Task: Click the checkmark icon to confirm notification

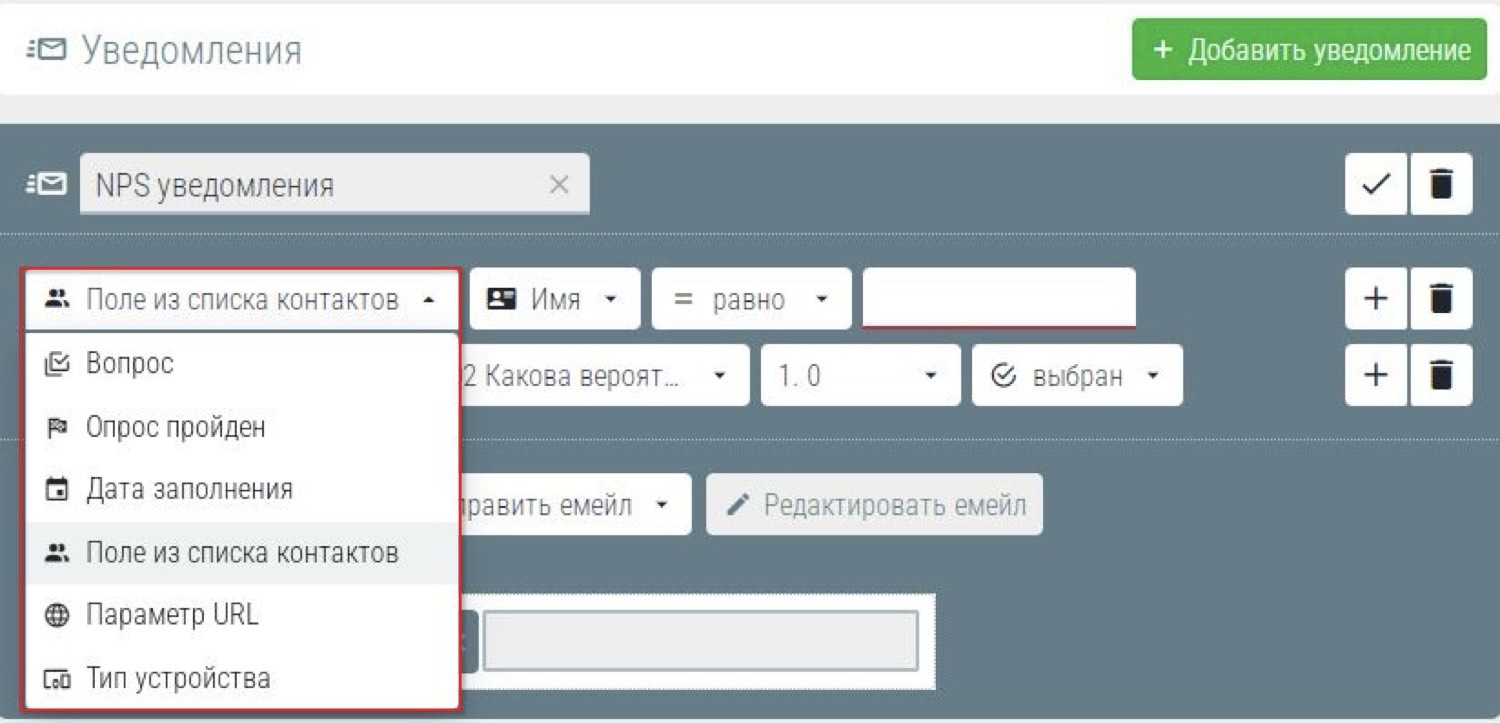Action: [x=1376, y=184]
